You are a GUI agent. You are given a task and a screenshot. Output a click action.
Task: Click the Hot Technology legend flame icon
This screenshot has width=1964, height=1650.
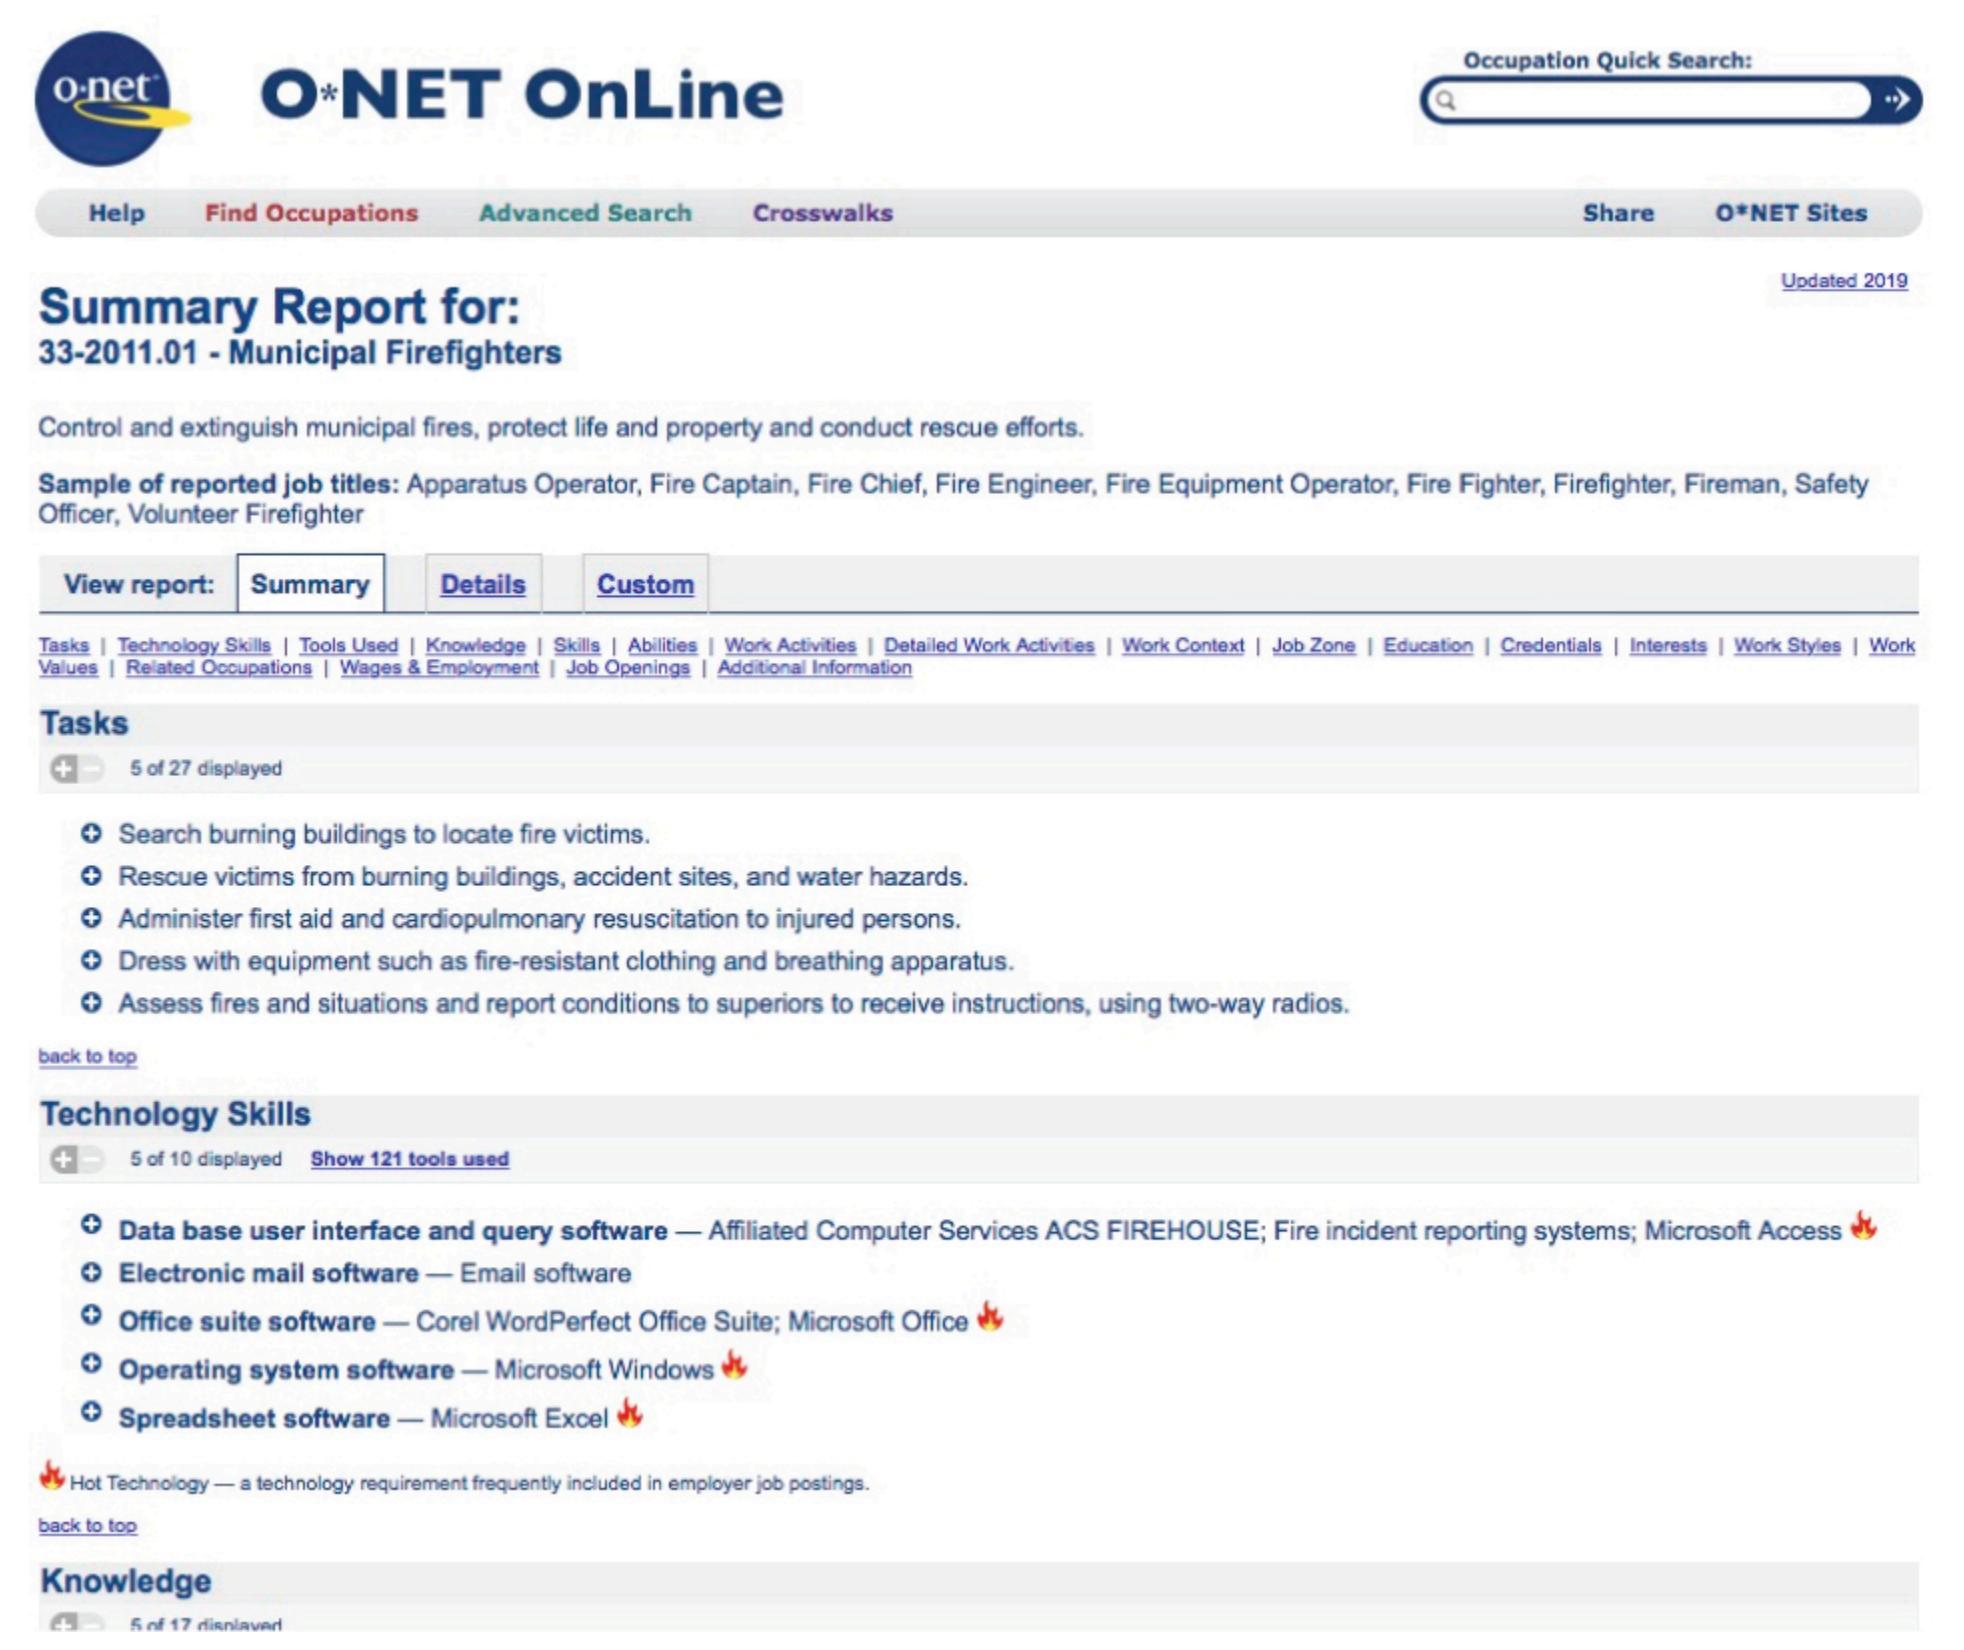pos(52,1476)
